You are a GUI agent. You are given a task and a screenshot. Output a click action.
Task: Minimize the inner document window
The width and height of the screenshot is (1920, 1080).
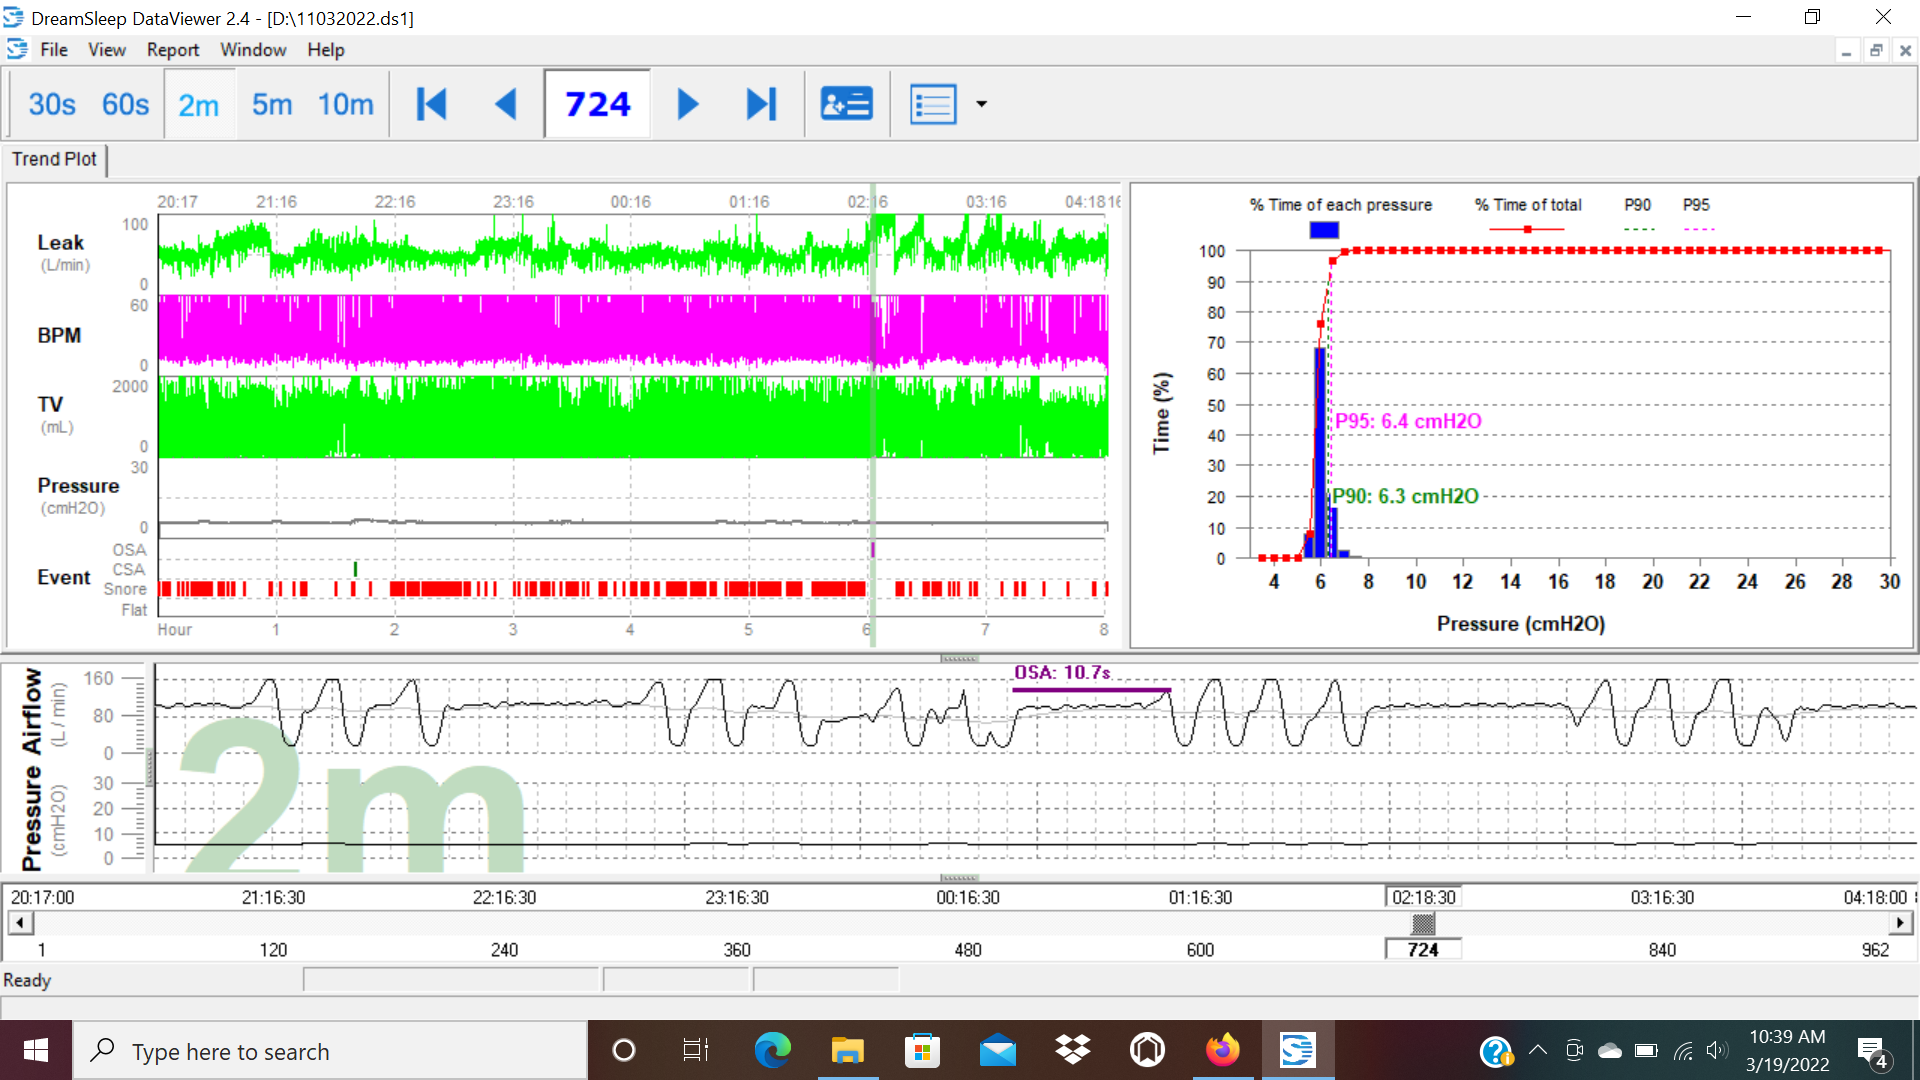(1846, 50)
